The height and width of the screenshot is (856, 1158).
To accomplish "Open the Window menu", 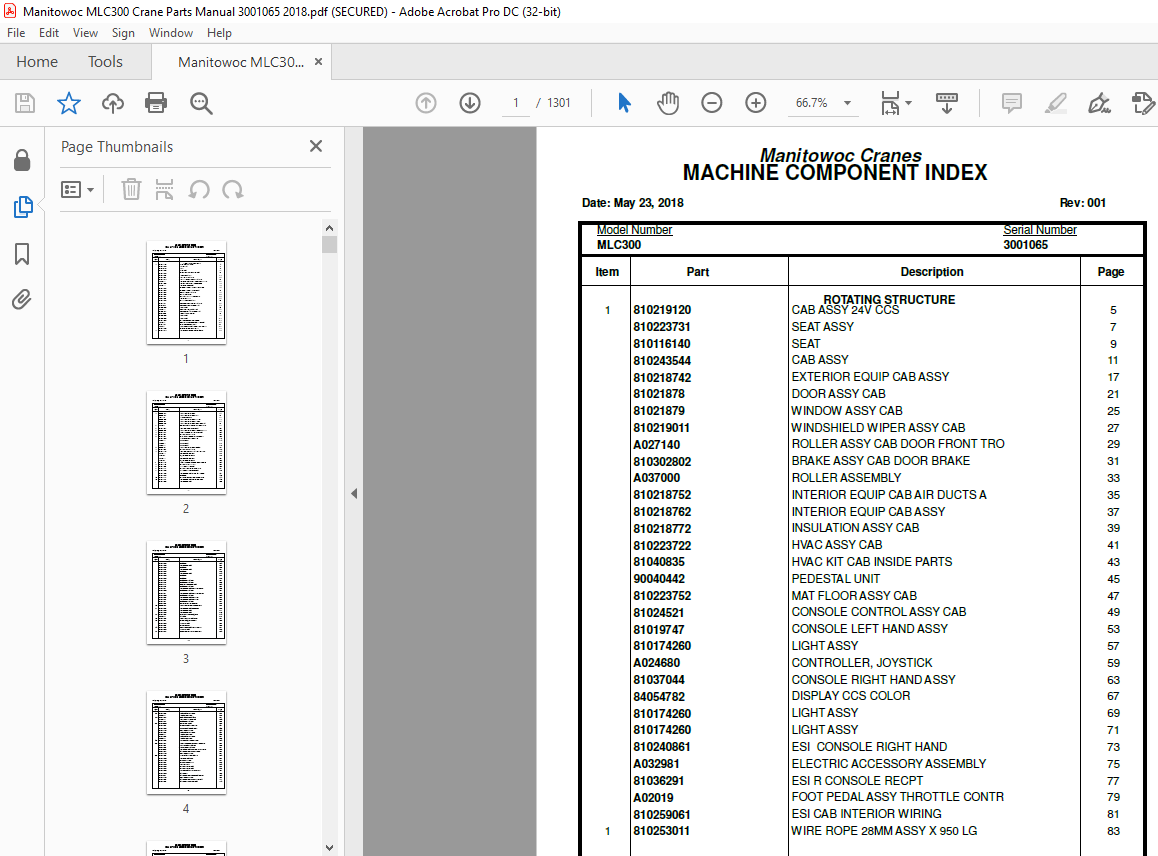I will pos(171,32).
